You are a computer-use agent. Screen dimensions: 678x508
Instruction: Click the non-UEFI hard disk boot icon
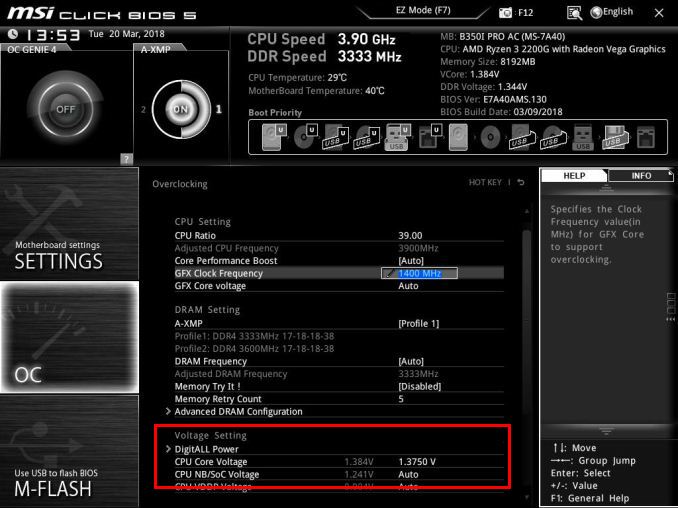click(458, 137)
